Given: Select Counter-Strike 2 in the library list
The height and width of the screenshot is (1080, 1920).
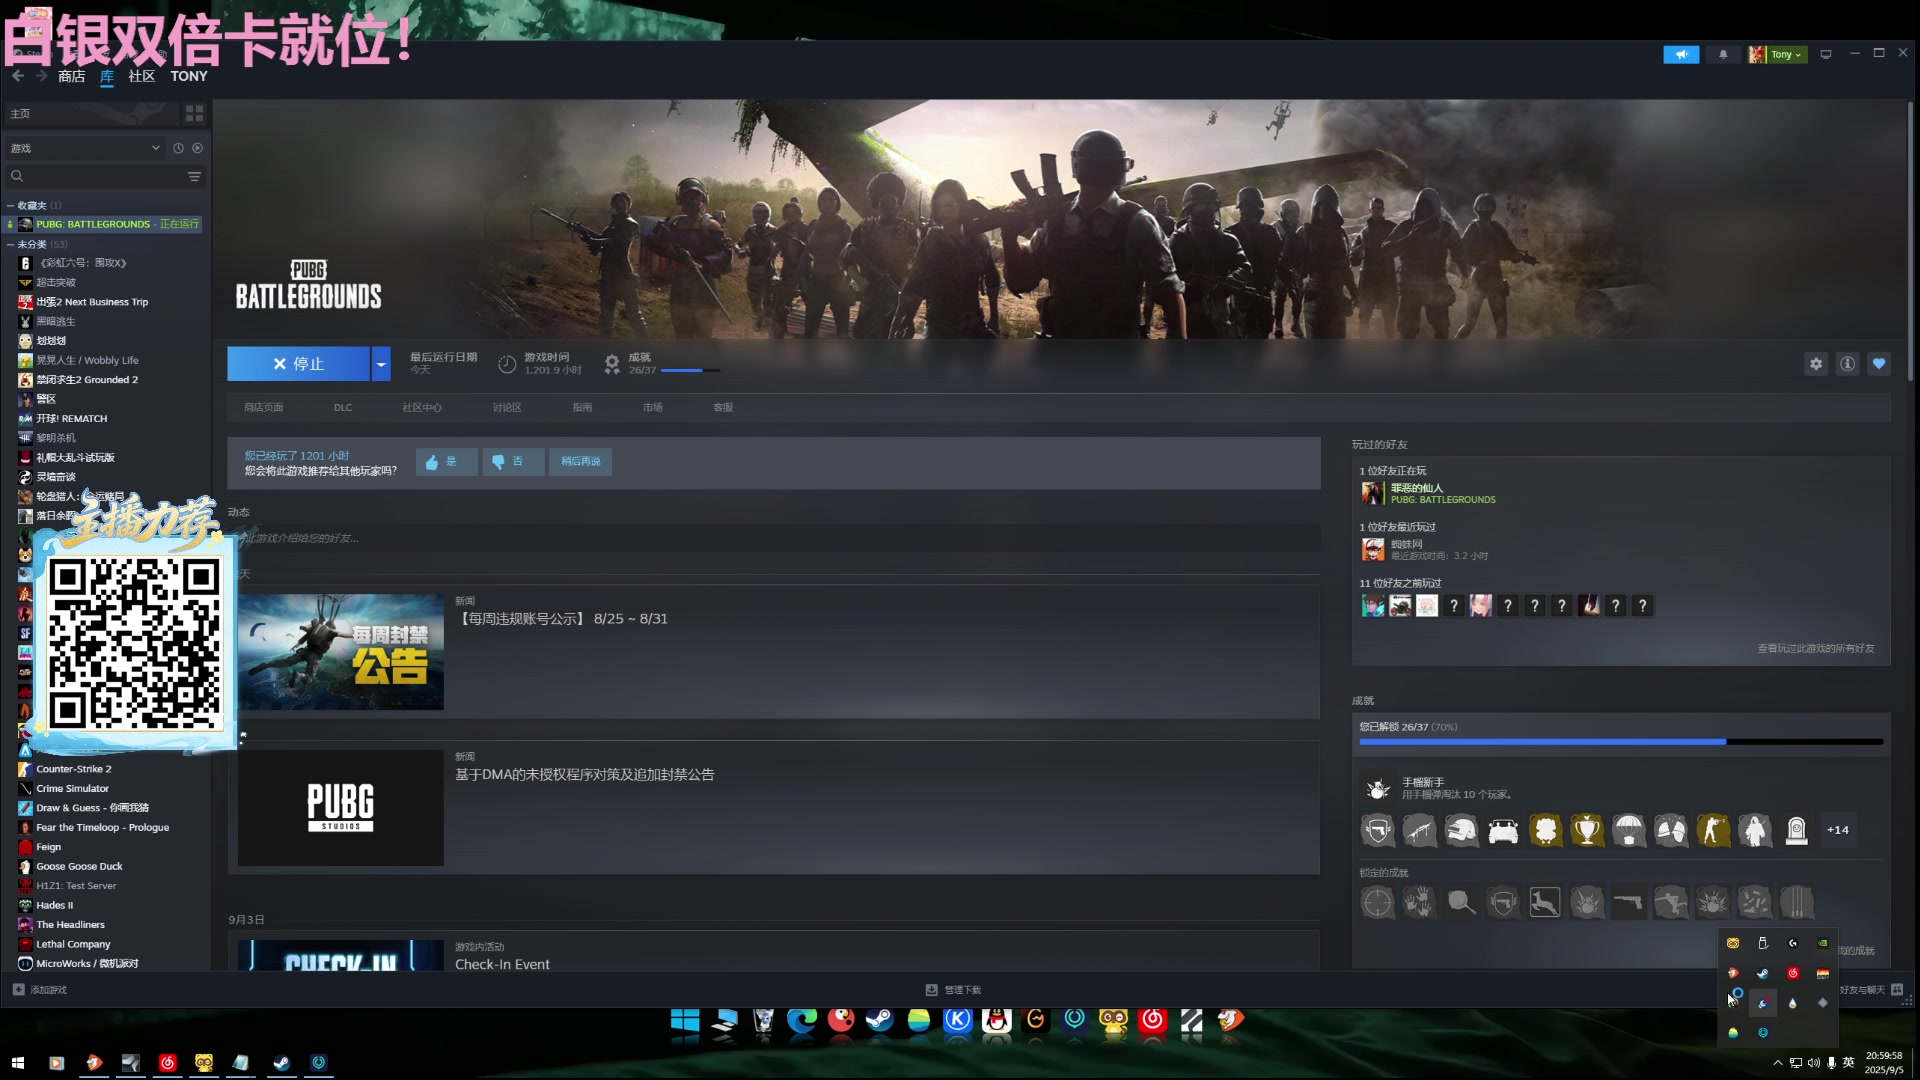Looking at the screenshot, I should click(73, 769).
